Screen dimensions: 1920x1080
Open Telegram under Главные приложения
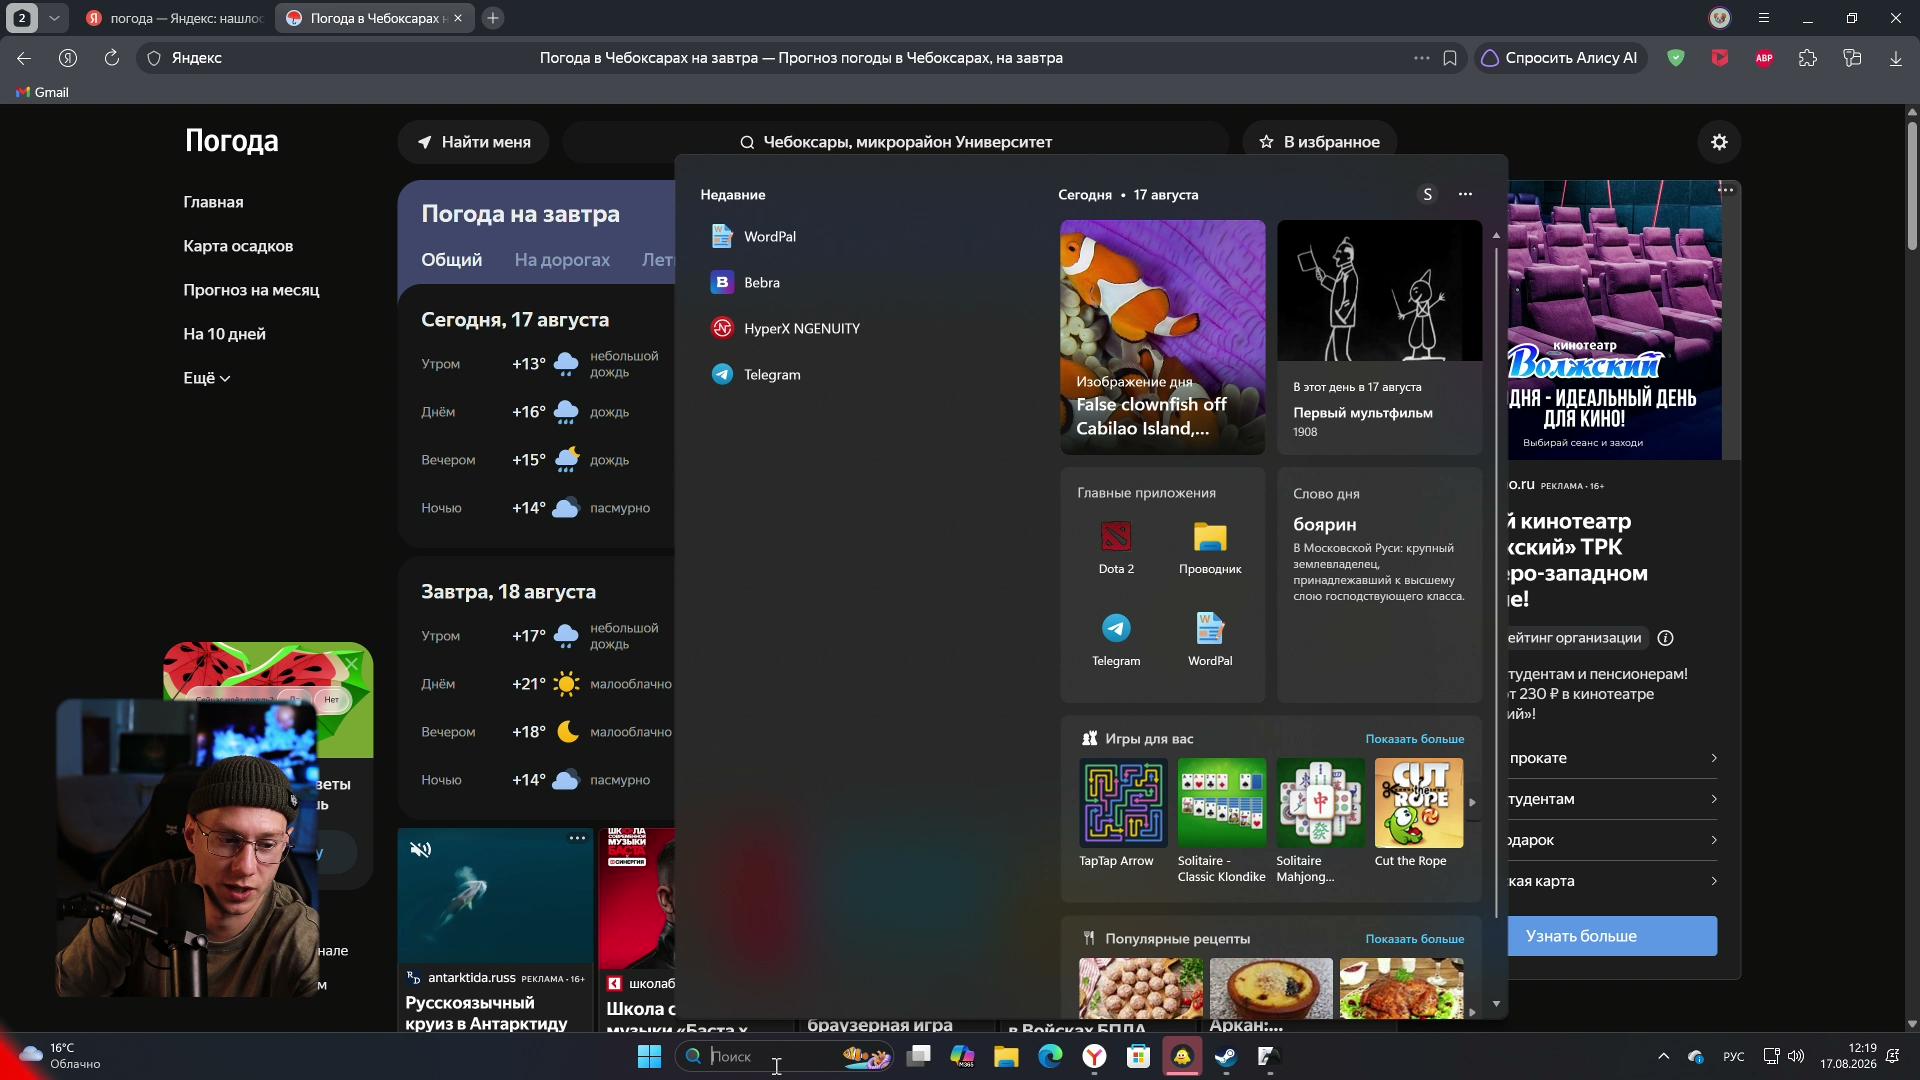click(x=1116, y=640)
